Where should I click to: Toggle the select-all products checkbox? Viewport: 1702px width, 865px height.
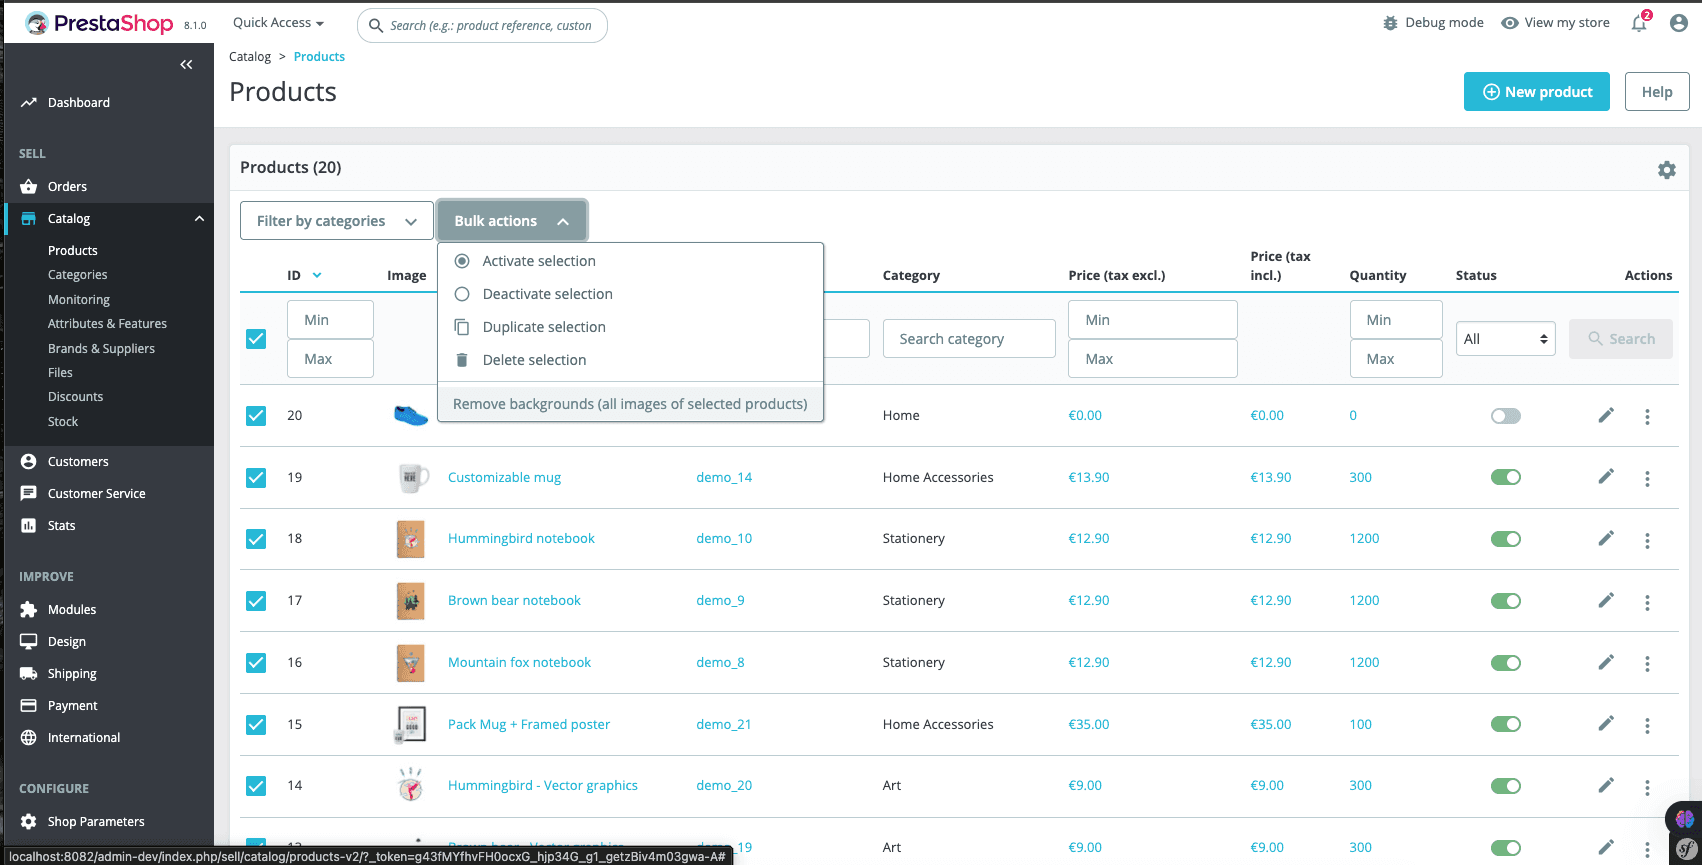256,339
